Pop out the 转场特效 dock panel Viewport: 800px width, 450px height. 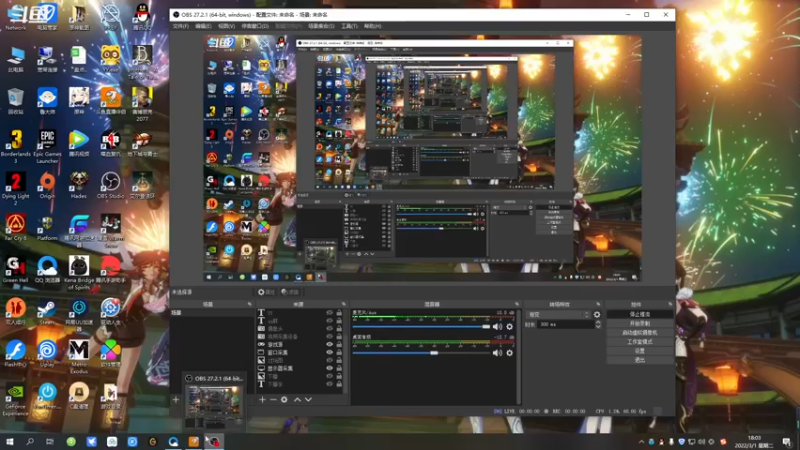click(598, 304)
